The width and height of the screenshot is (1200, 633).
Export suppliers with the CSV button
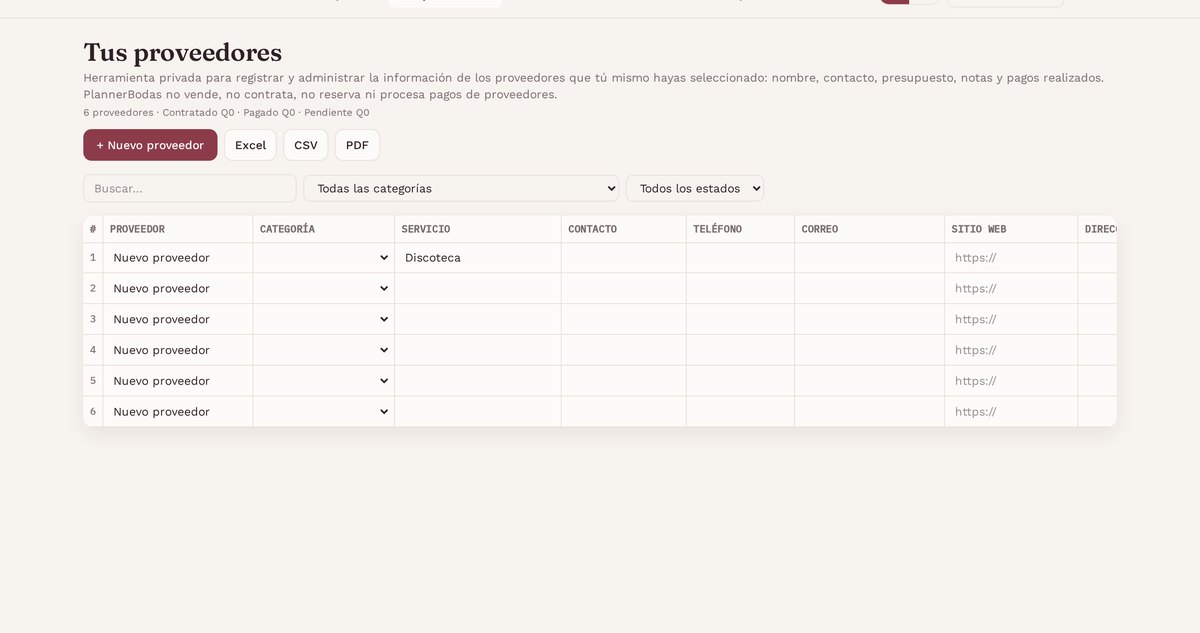306,145
